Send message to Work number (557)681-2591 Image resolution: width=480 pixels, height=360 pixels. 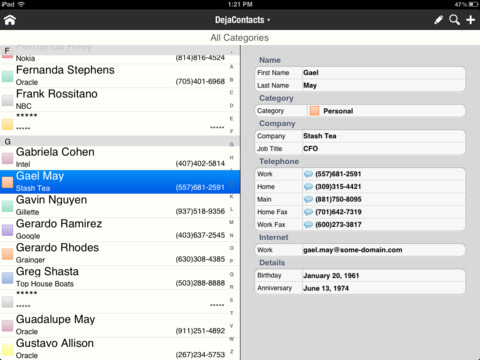tap(308, 174)
